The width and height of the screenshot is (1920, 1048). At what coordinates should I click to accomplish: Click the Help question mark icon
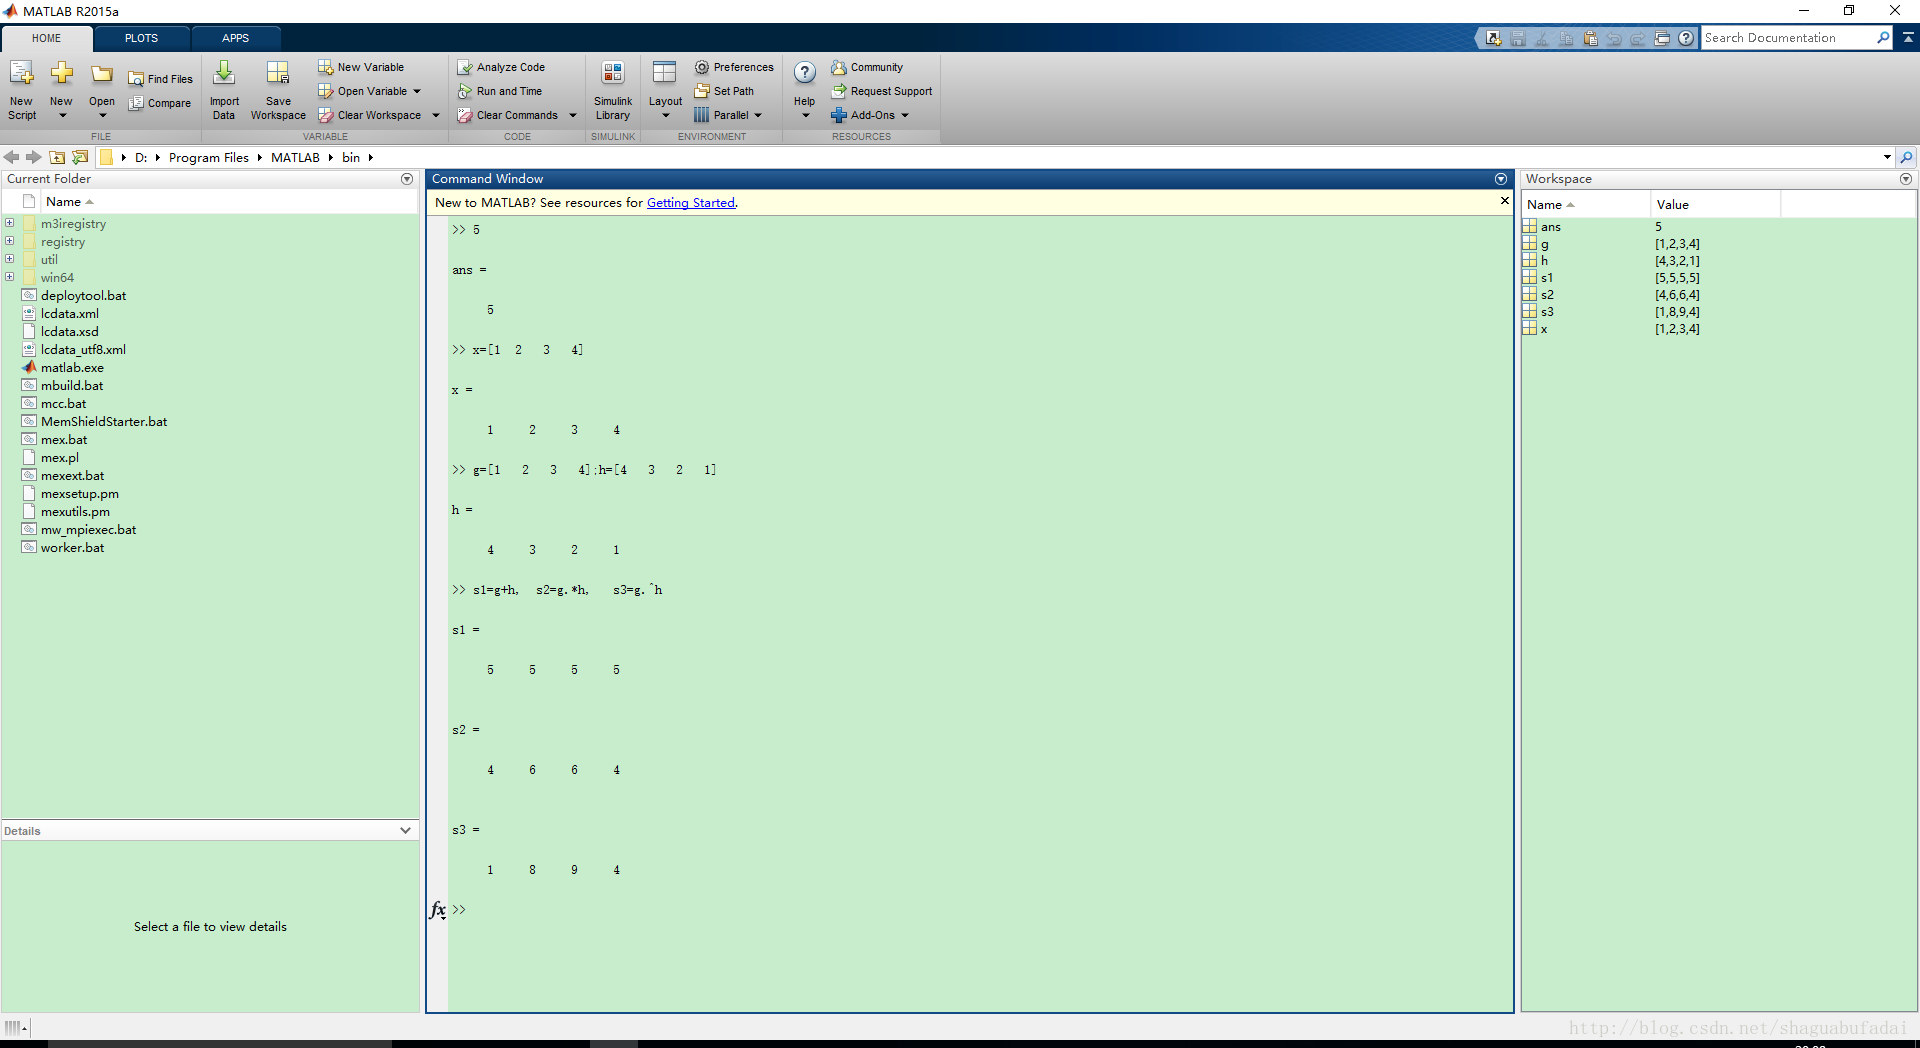tap(805, 72)
